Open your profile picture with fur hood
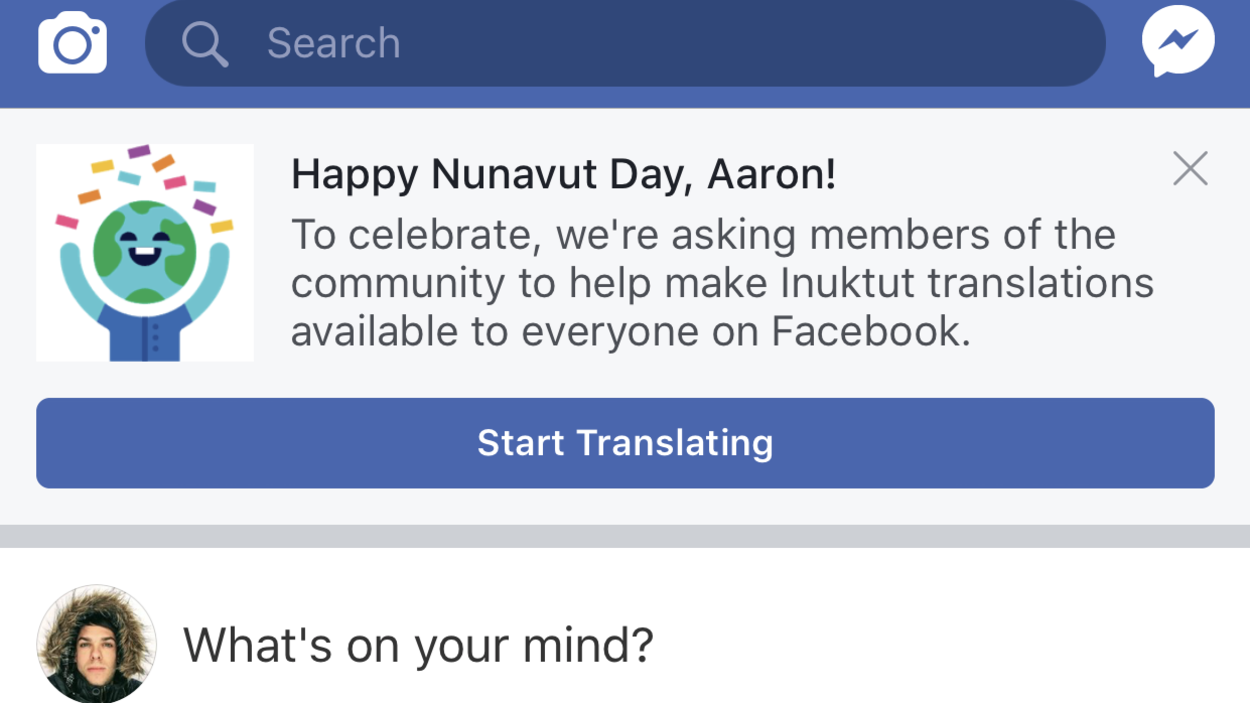This screenshot has width=1250, height=703. click(96, 644)
